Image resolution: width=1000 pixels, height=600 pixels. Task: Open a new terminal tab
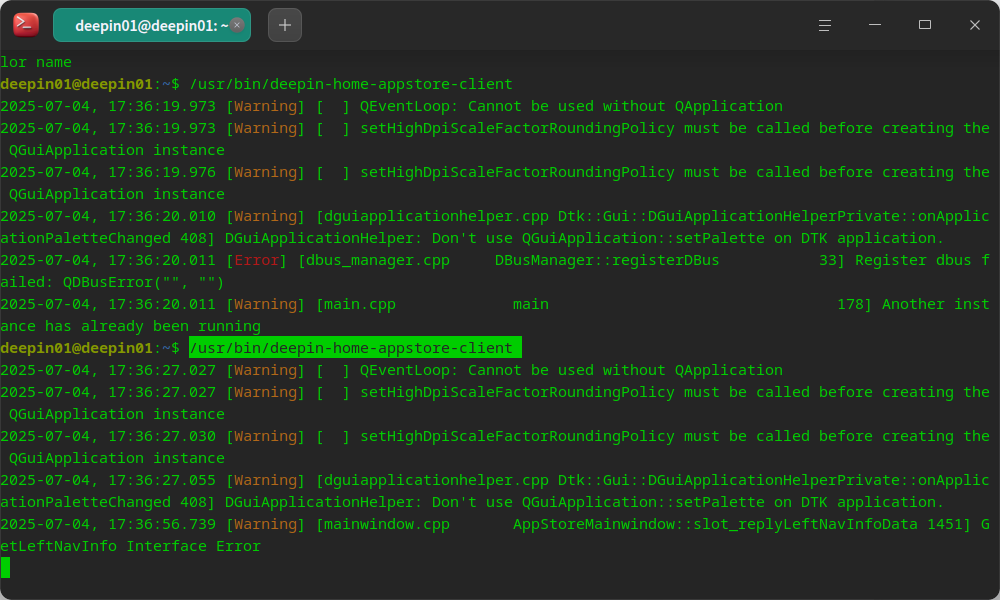[284, 25]
